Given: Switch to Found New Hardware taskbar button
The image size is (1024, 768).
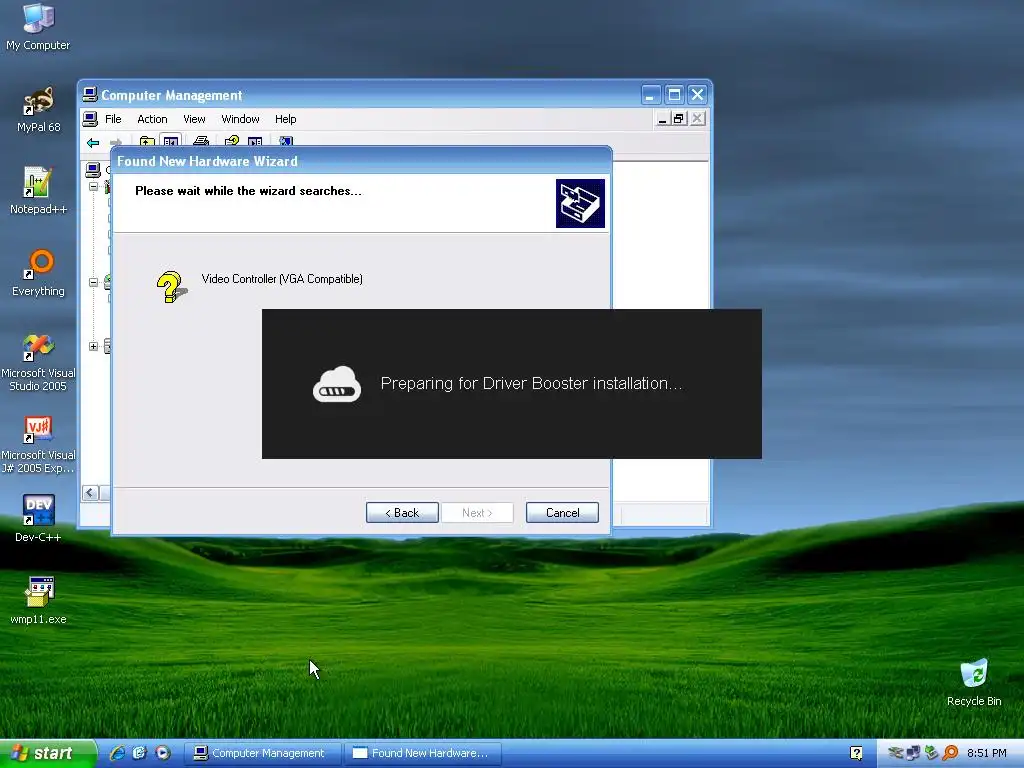Looking at the screenshot, I should tap(423, 753).
